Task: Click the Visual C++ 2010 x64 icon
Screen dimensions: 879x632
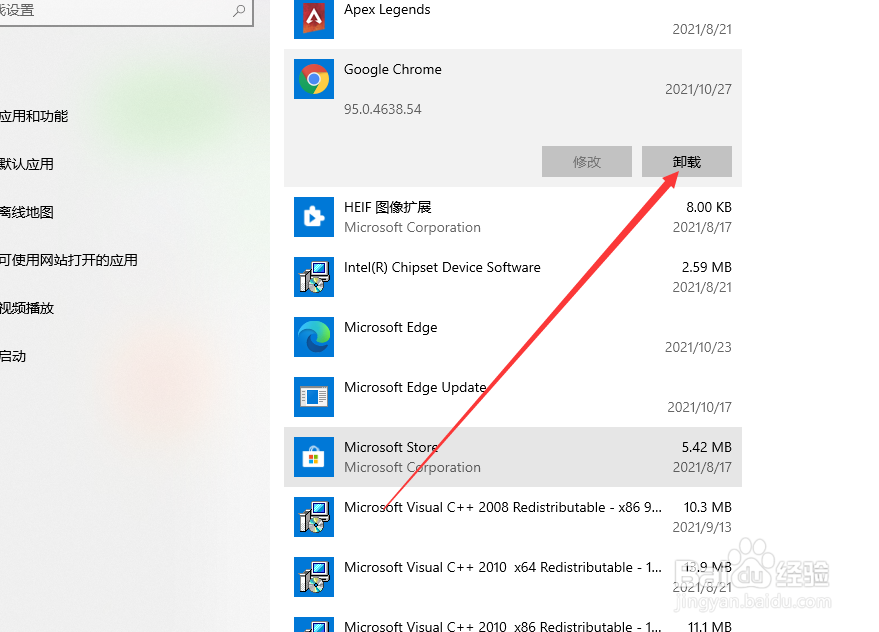Action: tap(314, 577)
